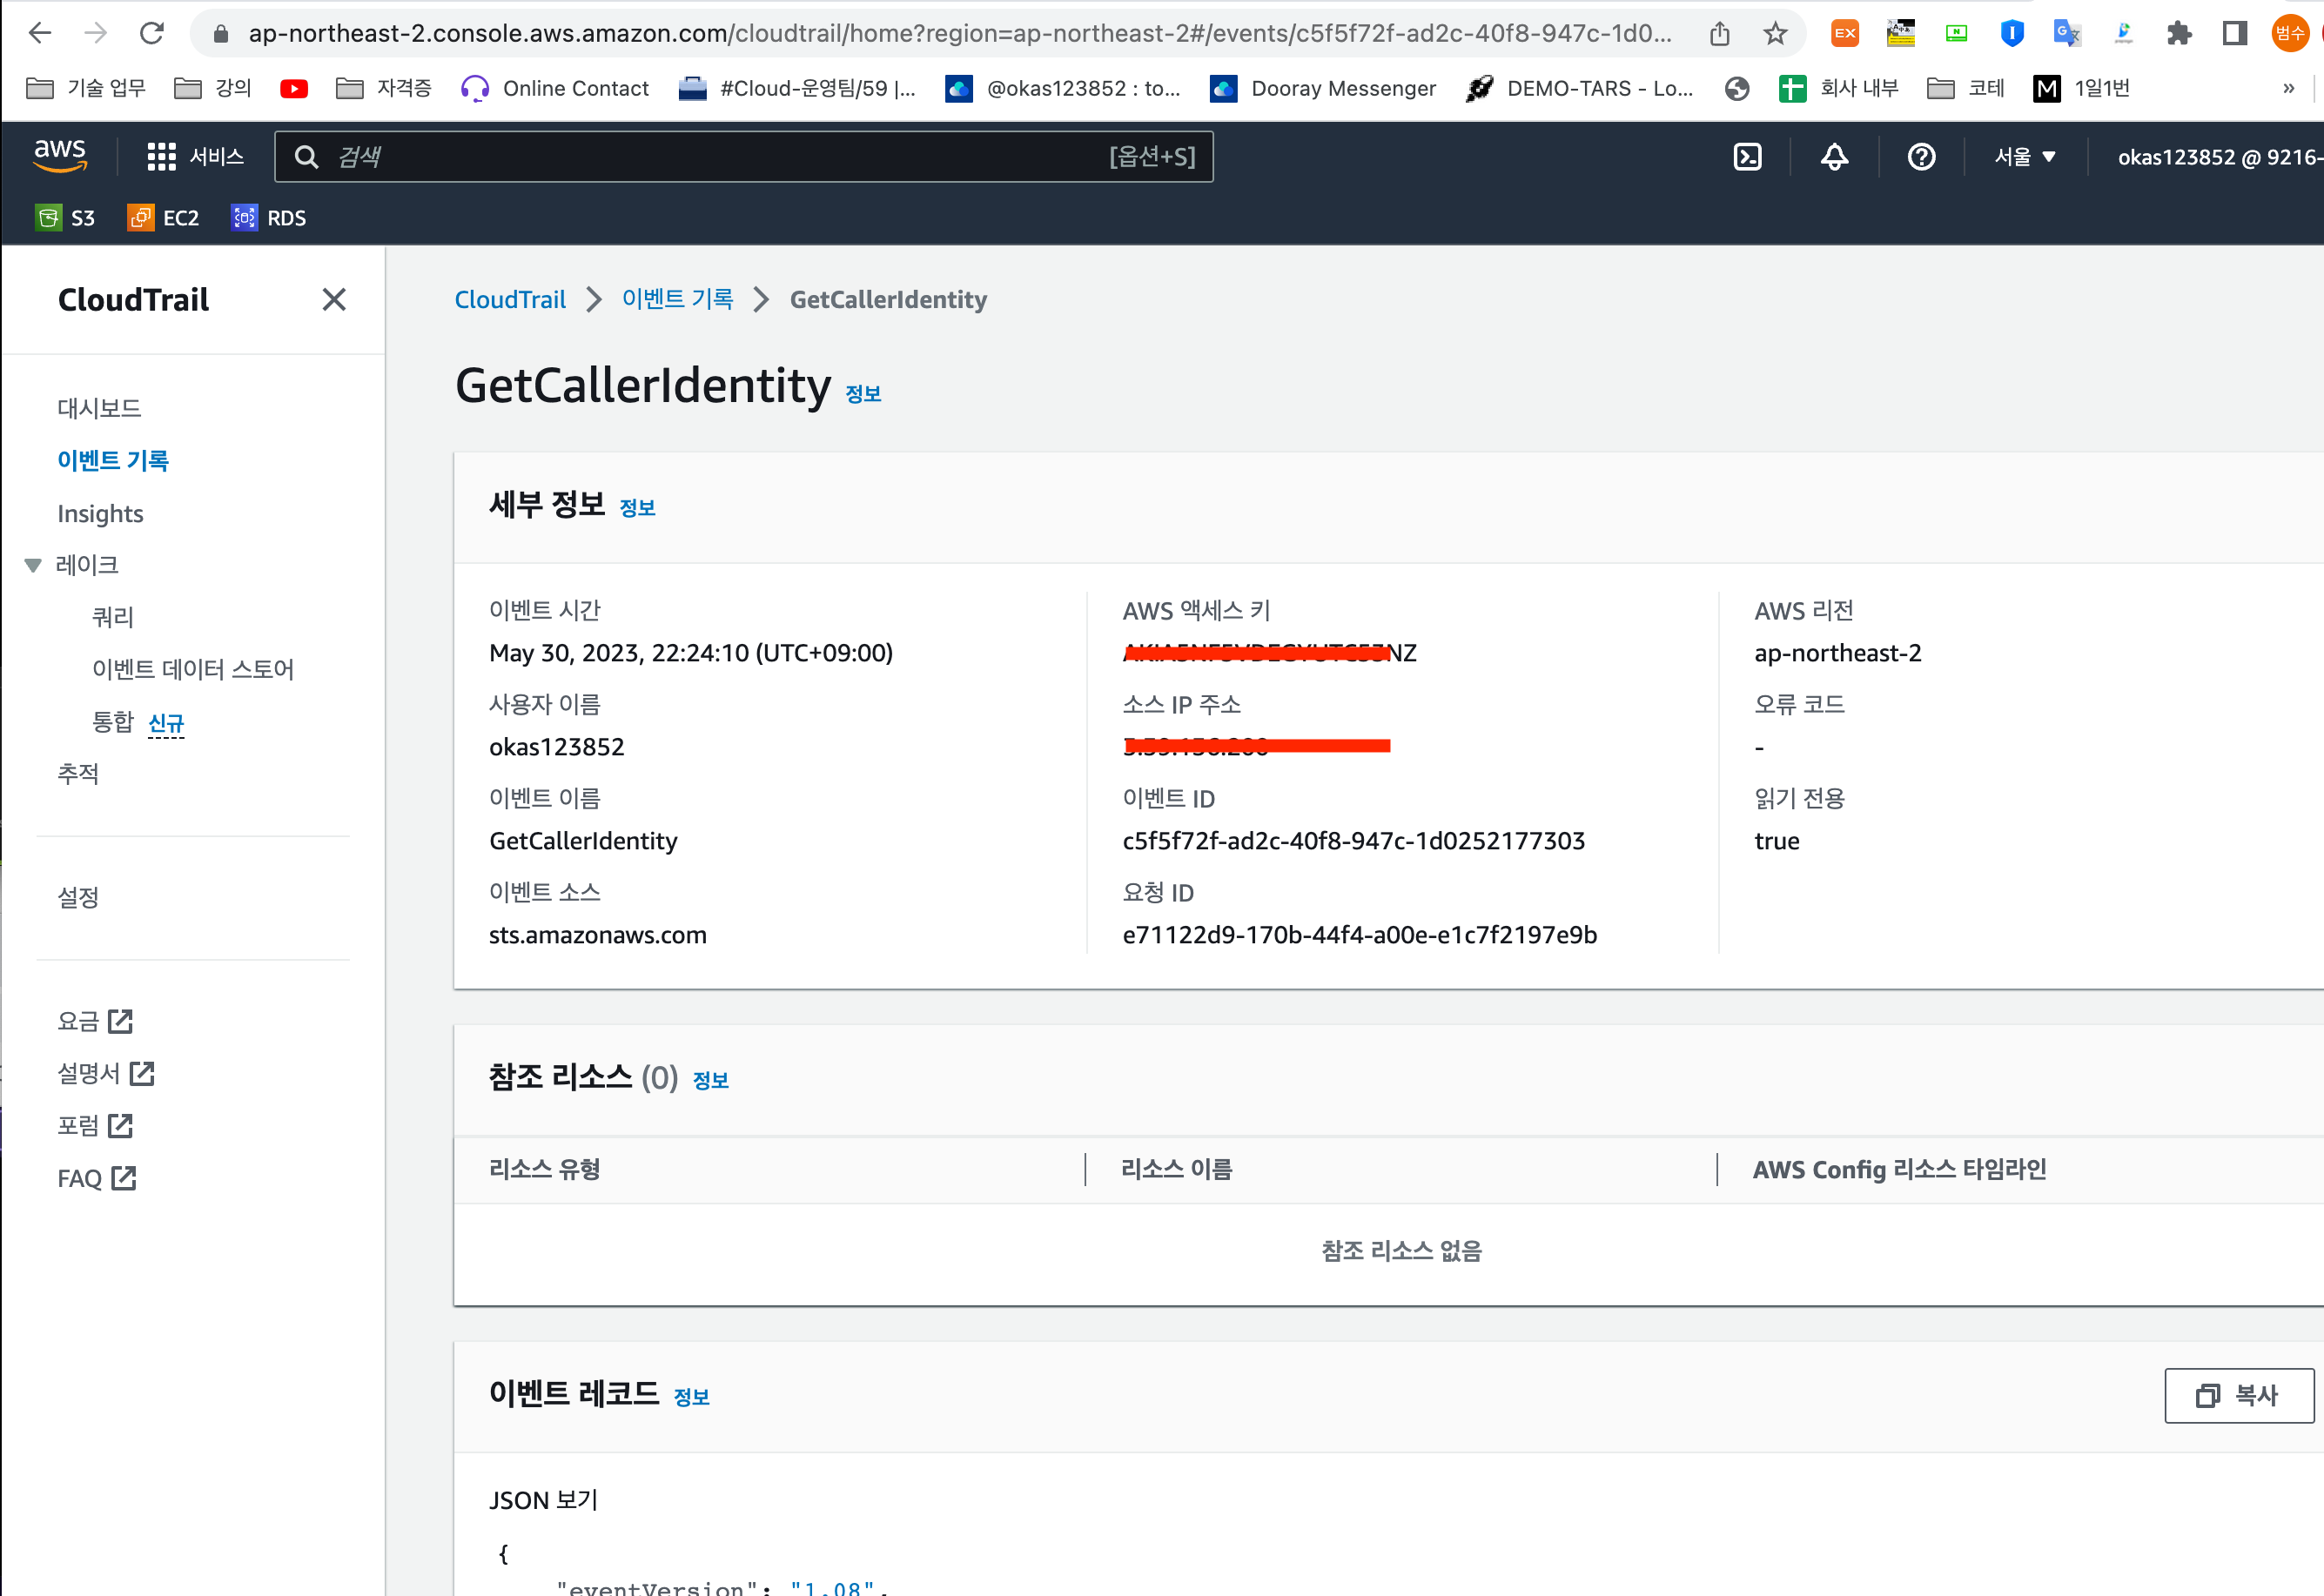Screen dimensions: 2324x1596
Task: Show more bookmarks with chevron
Action: tap(2288, 89)
